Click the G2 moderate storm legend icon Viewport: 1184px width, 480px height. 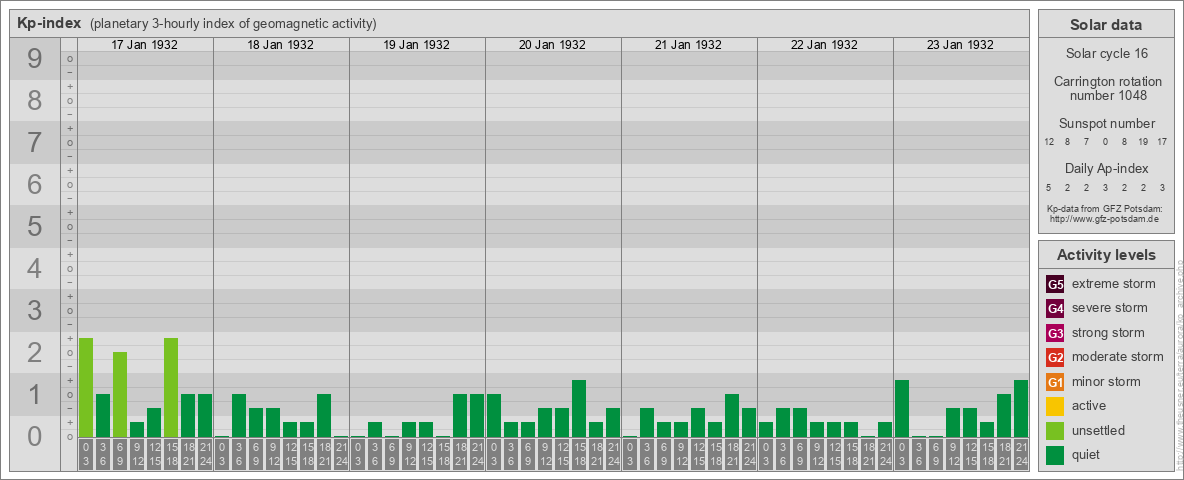pyautogui.click(x=1055, y=358)
